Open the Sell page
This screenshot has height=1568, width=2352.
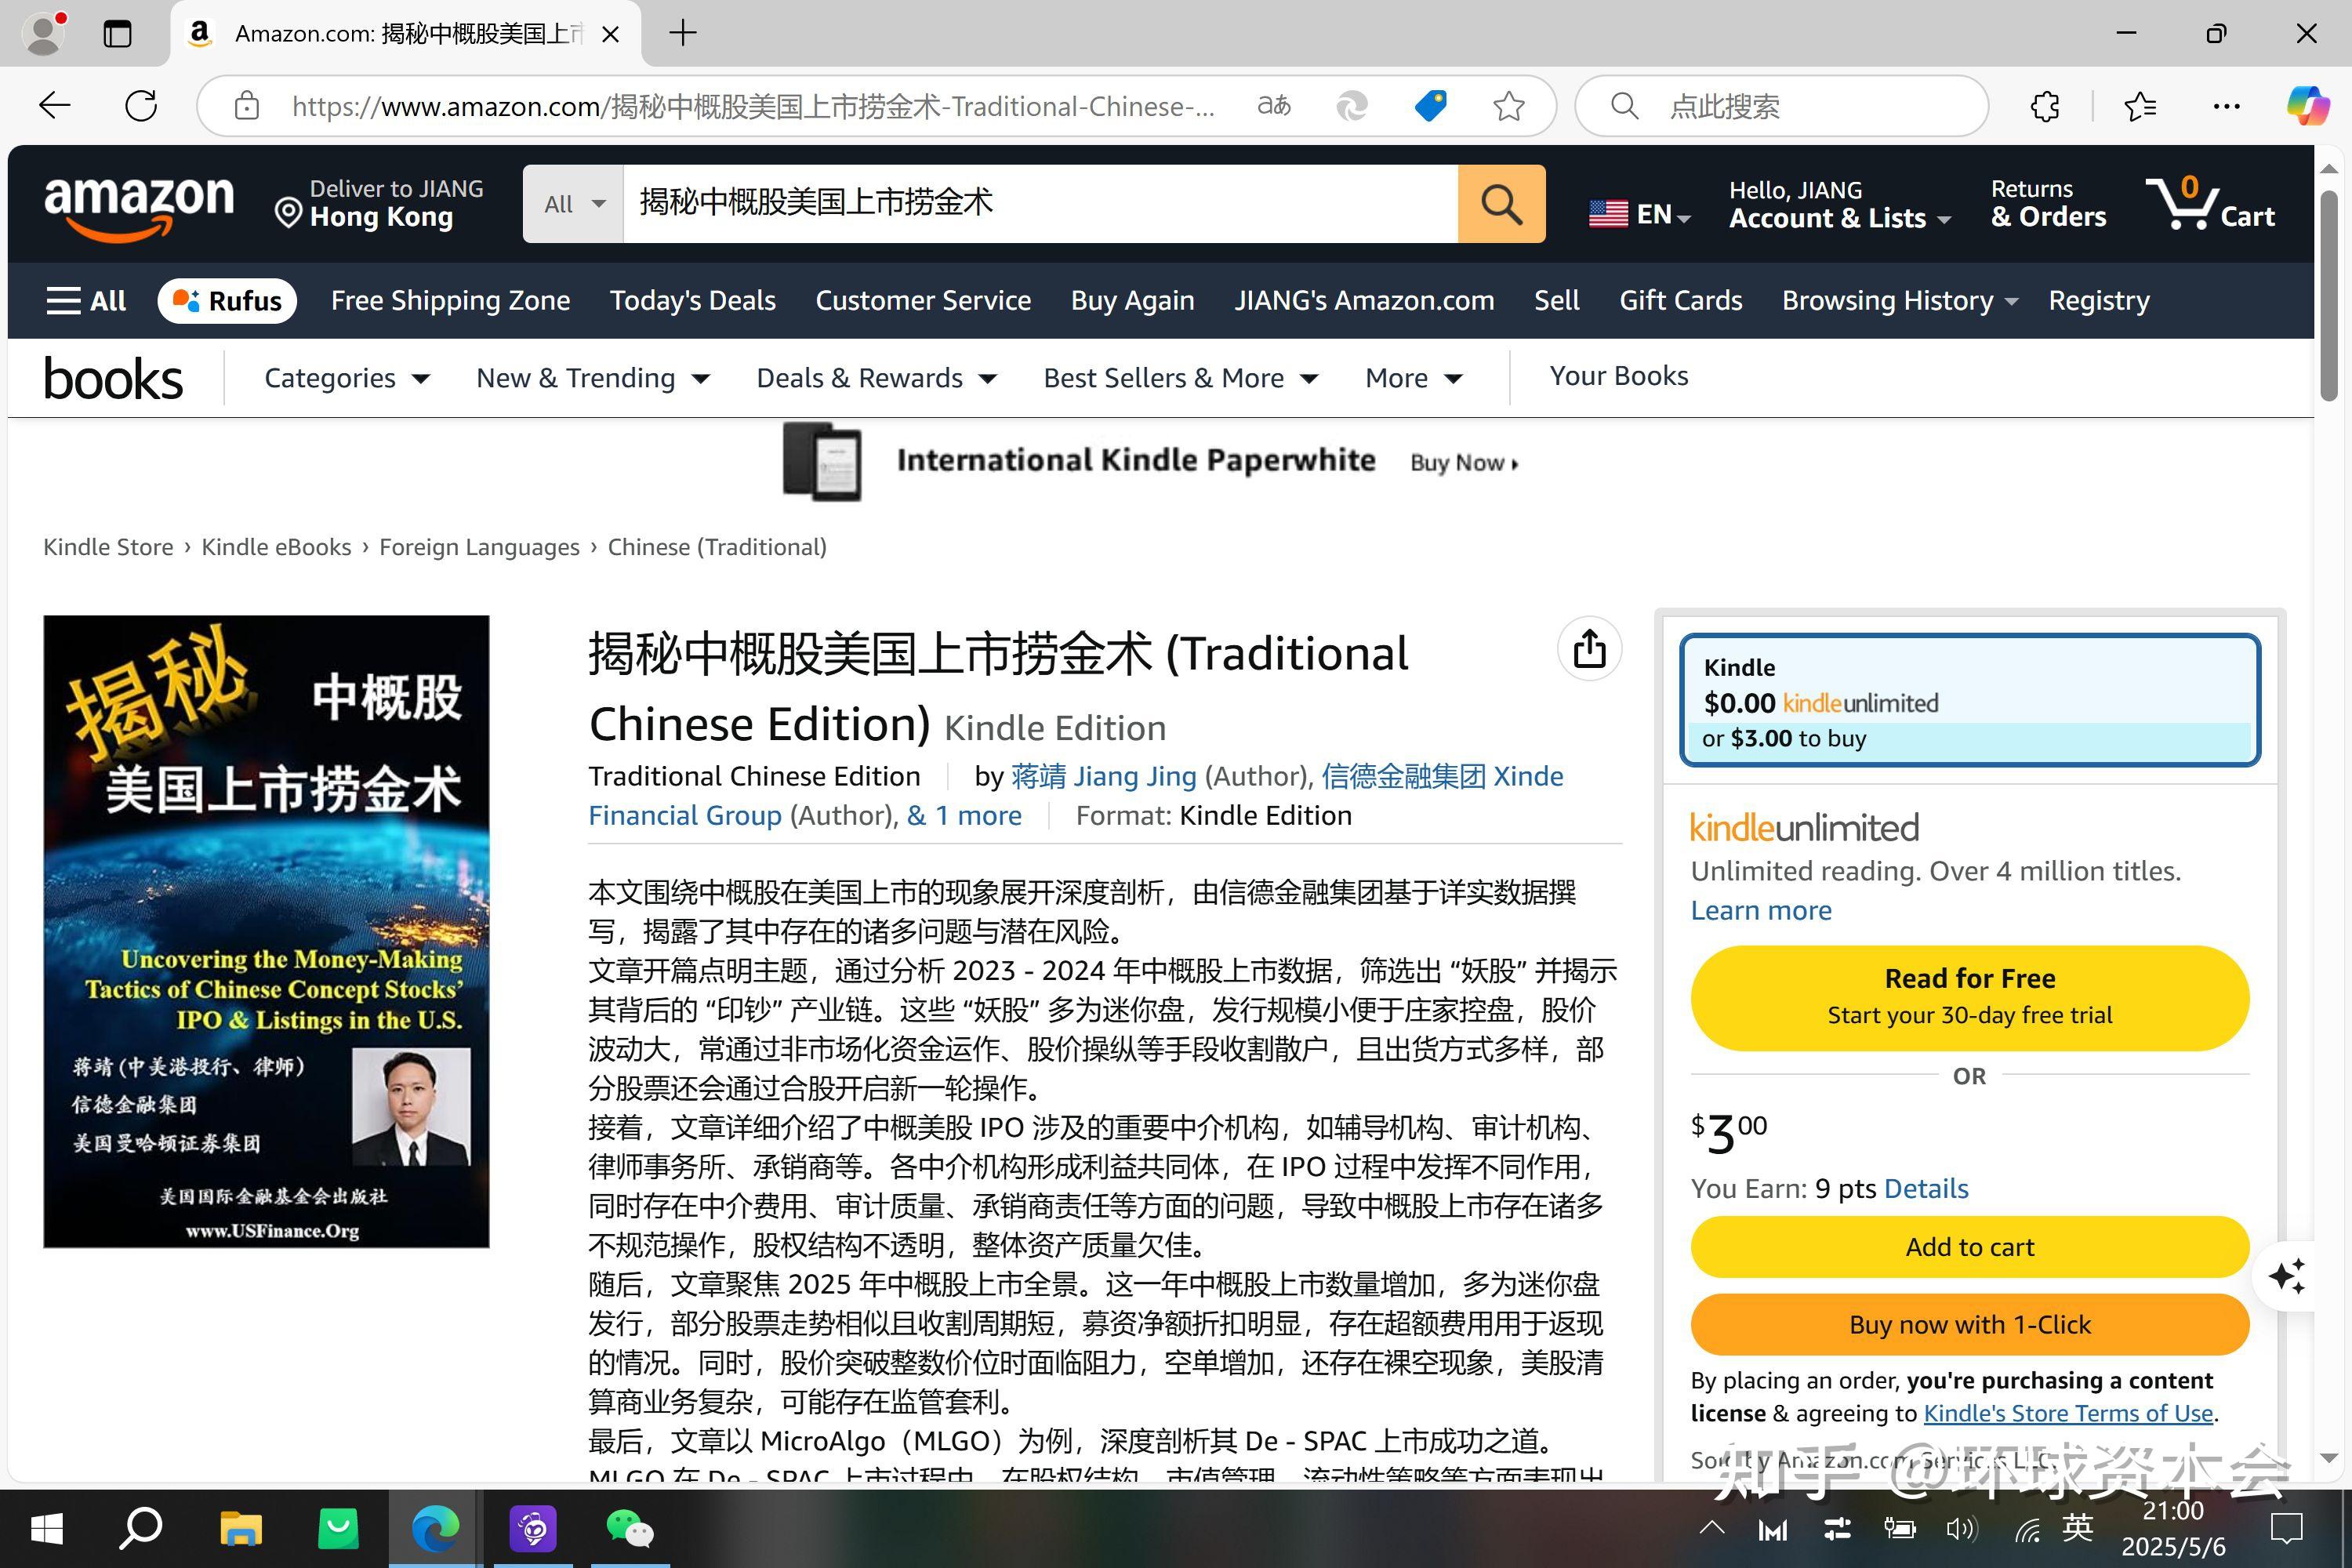click(1556, 301)
